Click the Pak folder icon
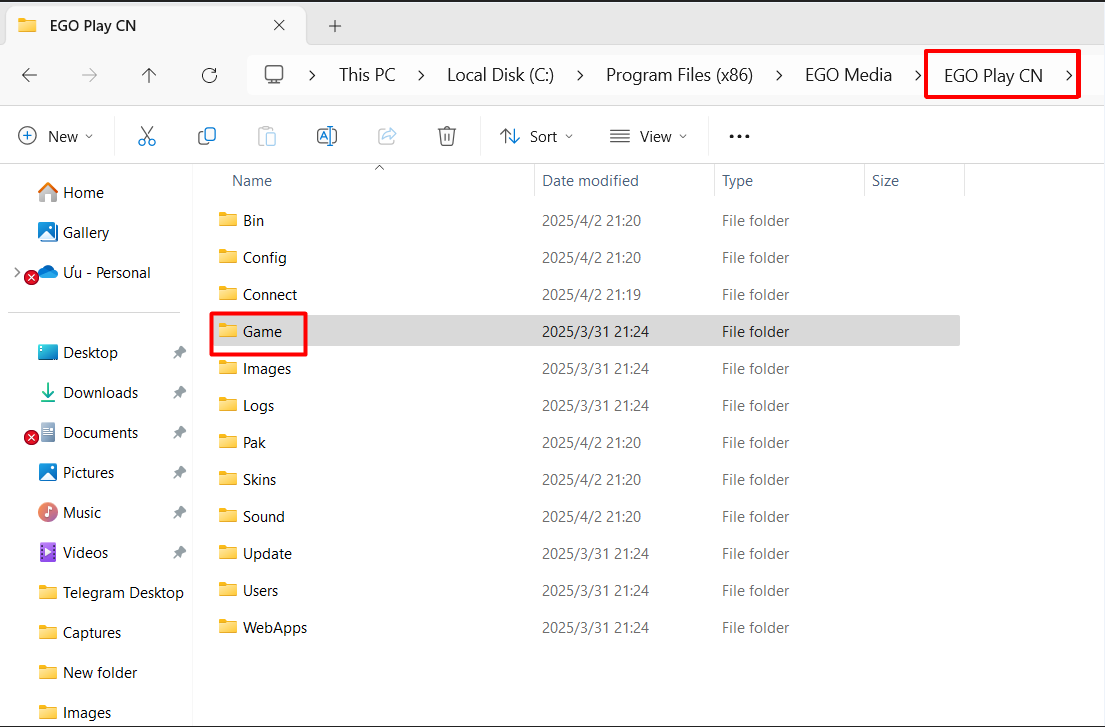 coord(228,442)
